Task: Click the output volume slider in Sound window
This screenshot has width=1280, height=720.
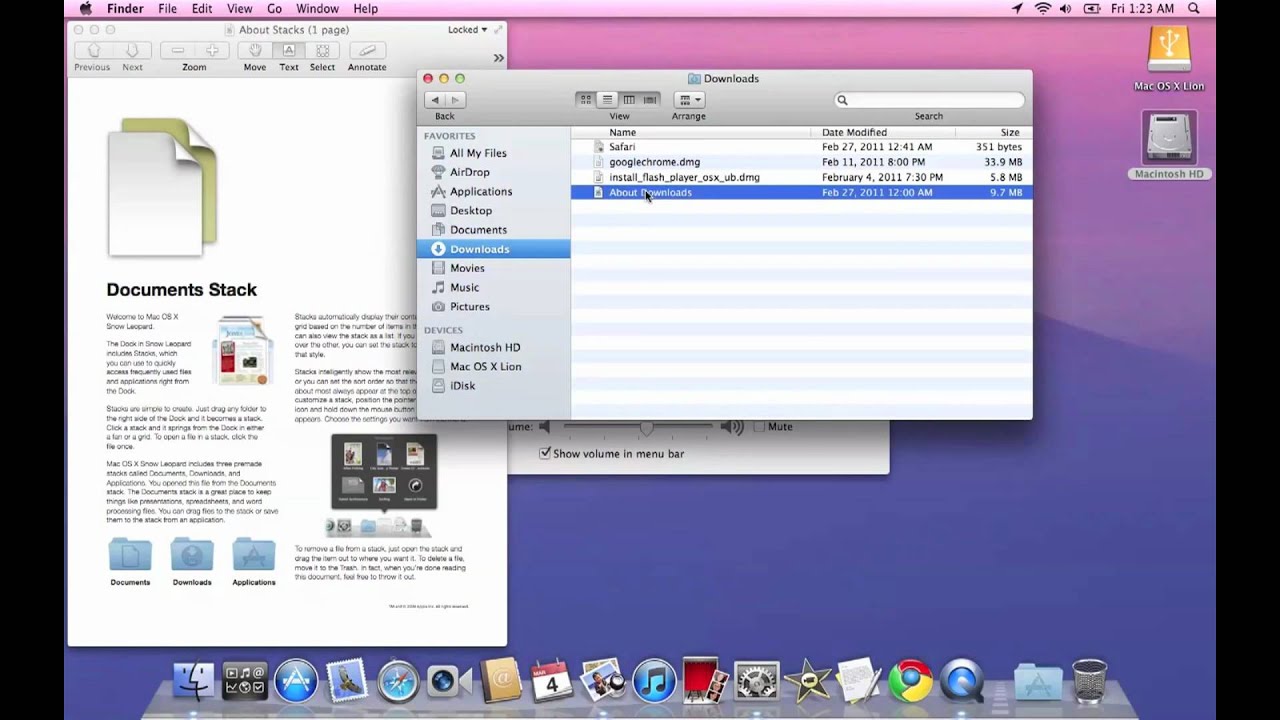Action: click(638, 427)
